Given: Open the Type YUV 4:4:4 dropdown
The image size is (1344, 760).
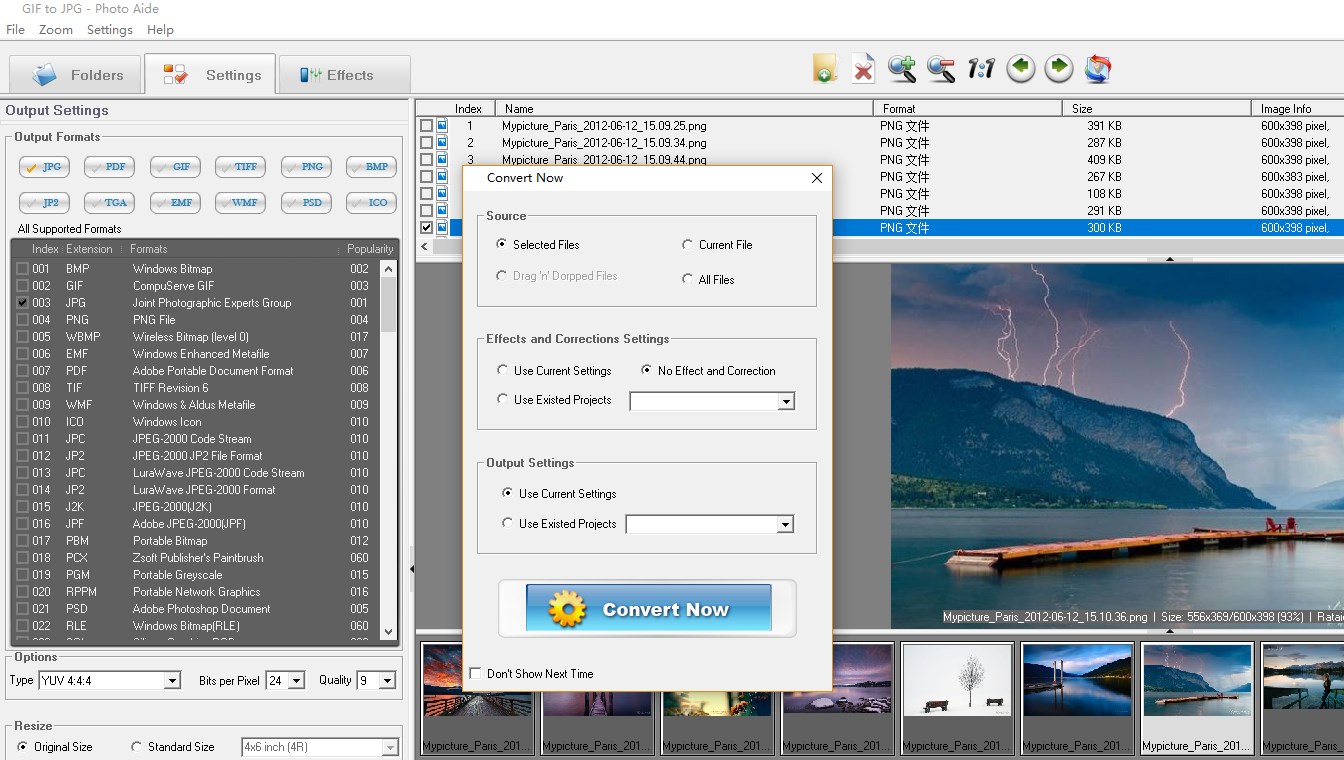Looking at the screenshot, I should 172,681.
